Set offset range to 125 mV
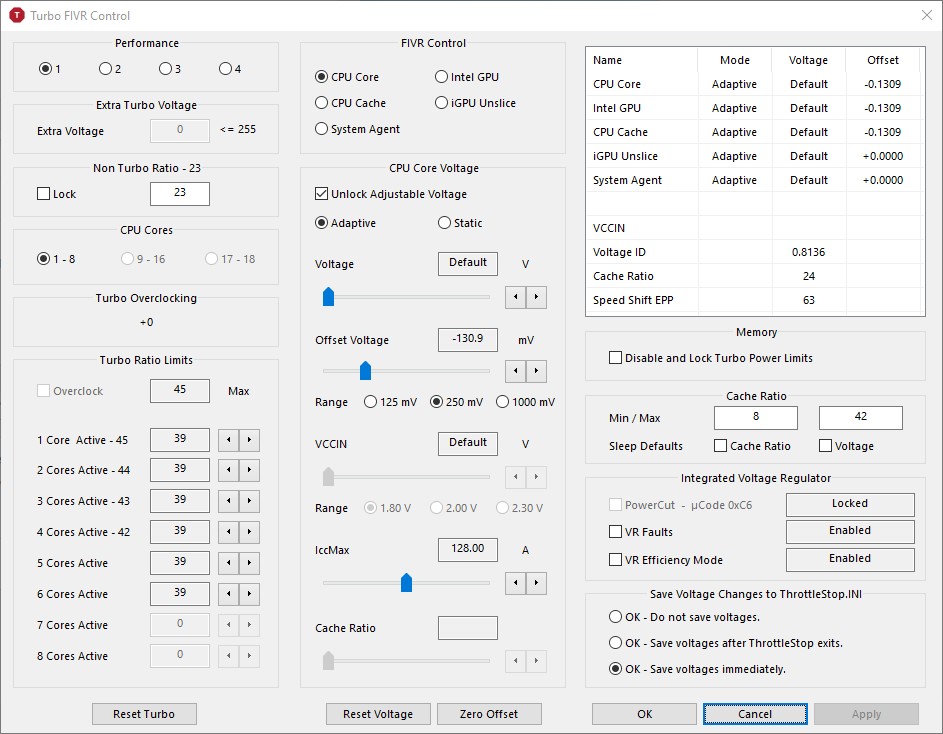This screenshot has width=943, height=734. click(390, 402)
